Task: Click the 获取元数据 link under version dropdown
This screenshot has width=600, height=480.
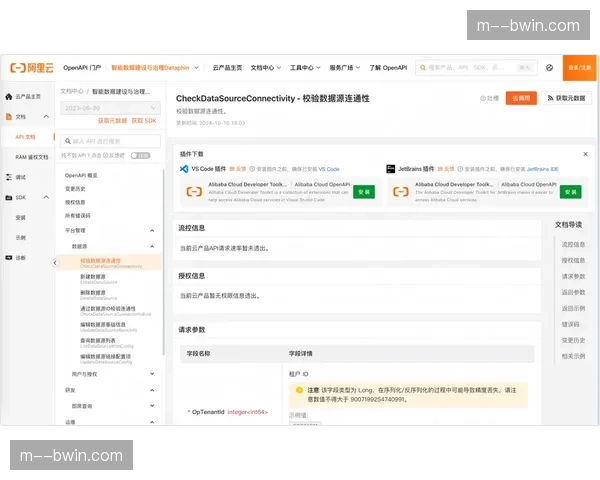Action: click(x=112, y=121)
